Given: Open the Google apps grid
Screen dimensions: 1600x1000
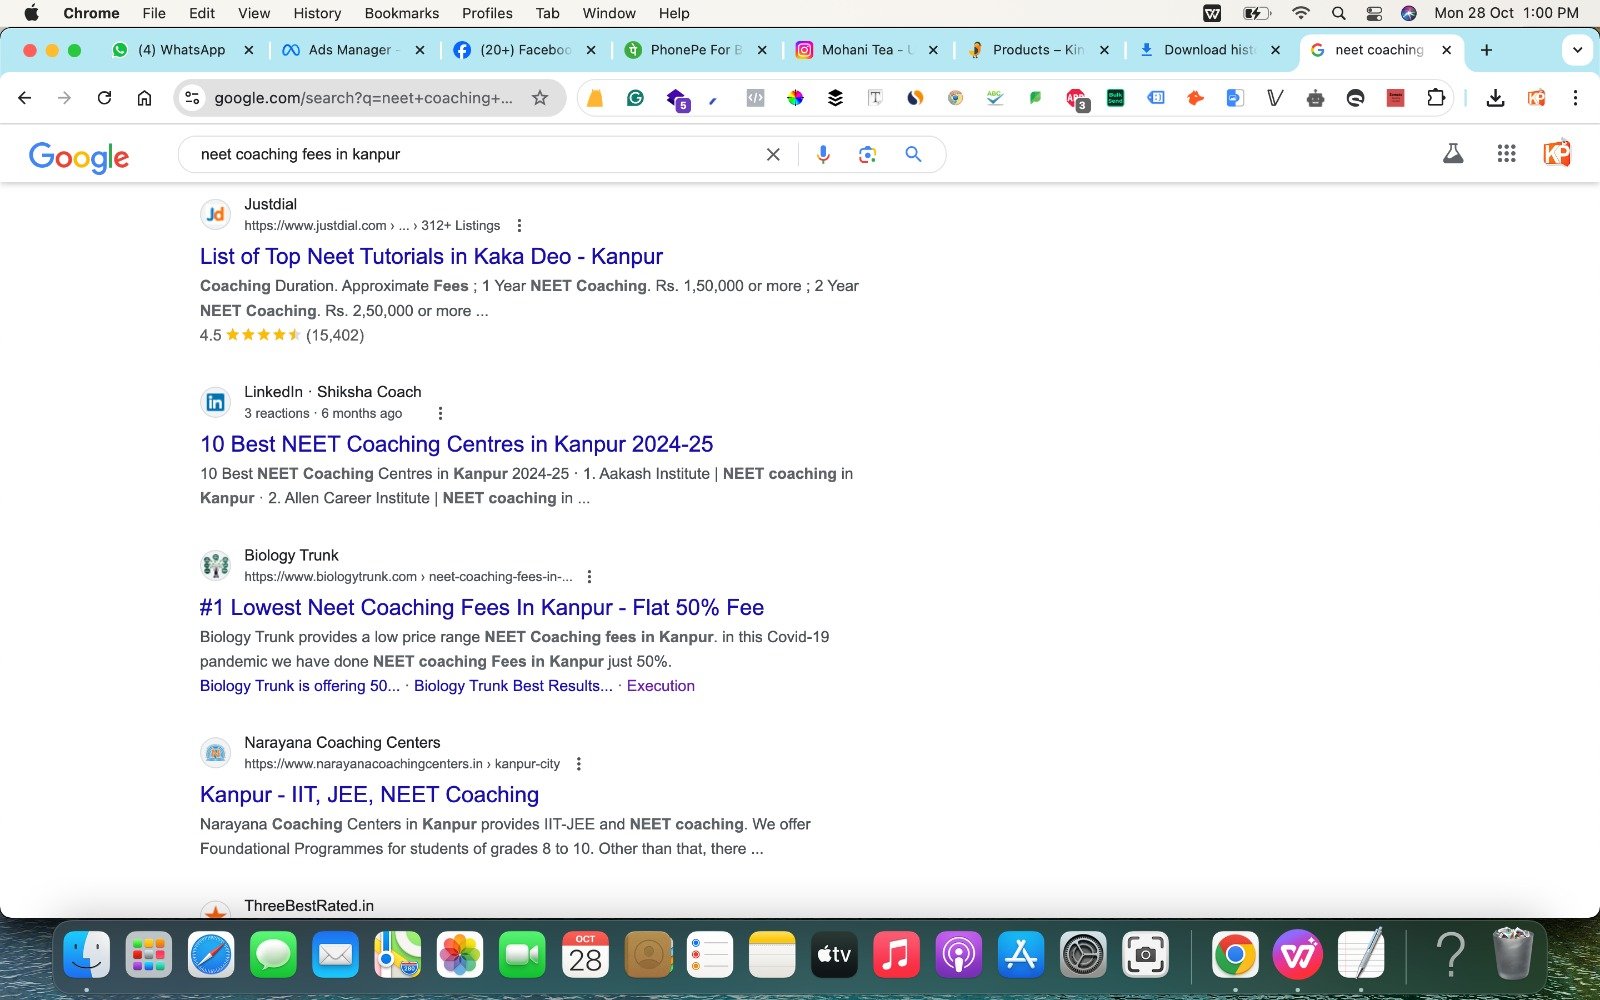Looking at the screenshot, I should click(1506, 153).
